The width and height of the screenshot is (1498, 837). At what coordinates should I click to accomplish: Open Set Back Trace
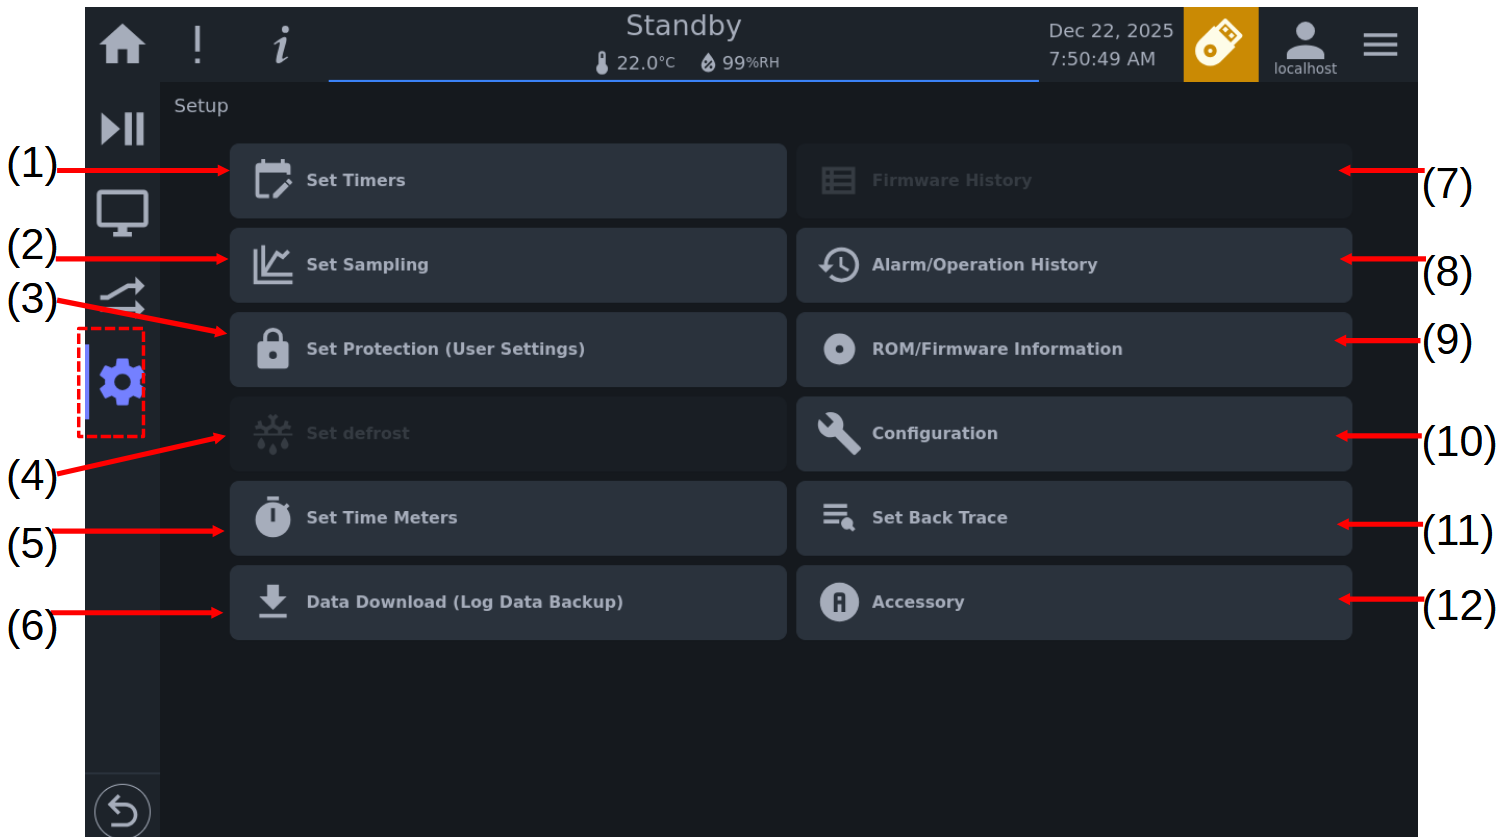click(x=1074, y=518)
